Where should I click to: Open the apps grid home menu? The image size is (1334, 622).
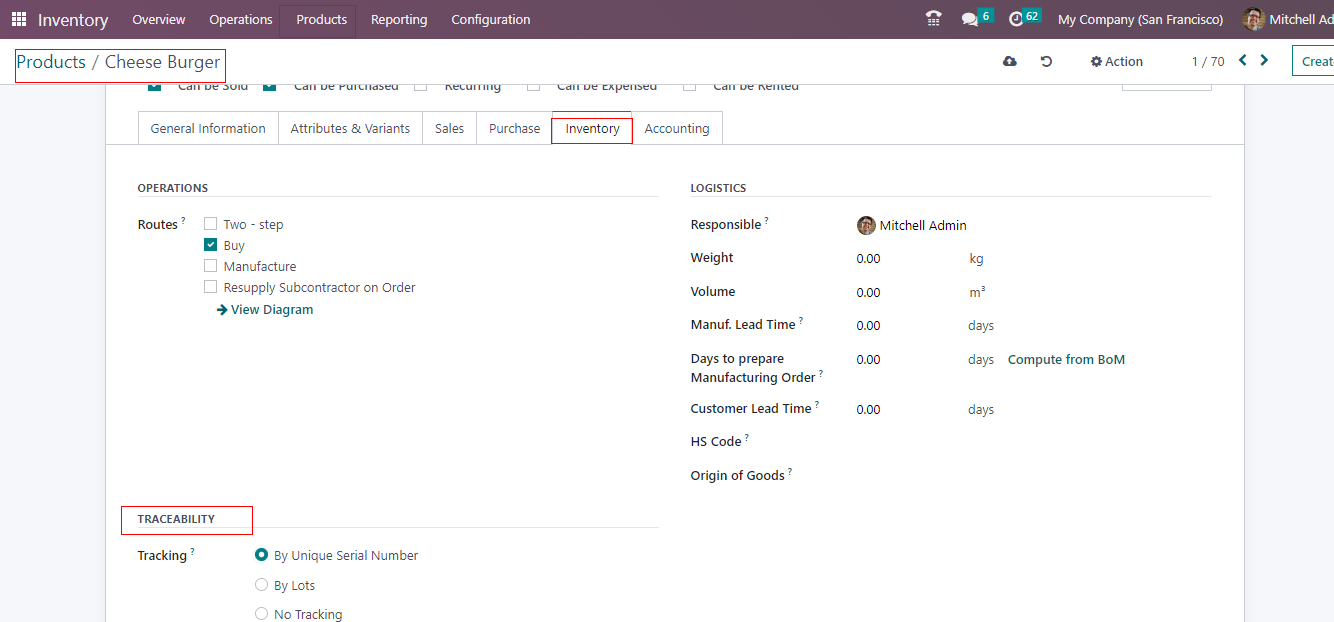19,19
